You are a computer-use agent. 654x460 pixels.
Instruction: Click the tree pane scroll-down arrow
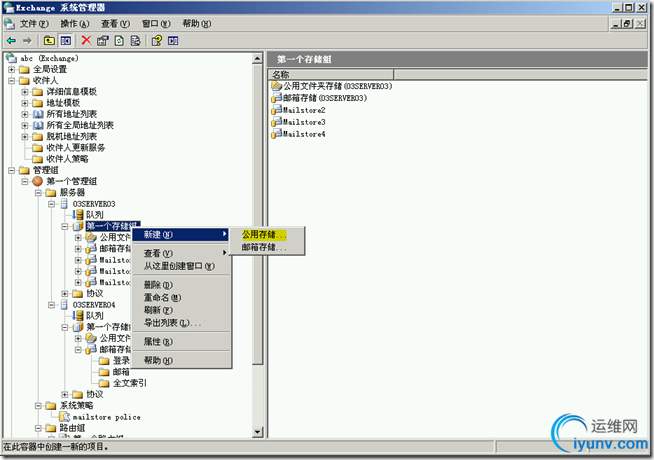(257, 432)
